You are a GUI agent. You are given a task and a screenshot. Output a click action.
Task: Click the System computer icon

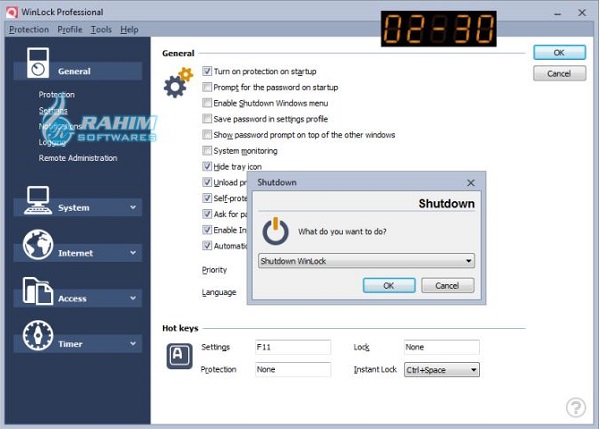click(x=38, y=200)
